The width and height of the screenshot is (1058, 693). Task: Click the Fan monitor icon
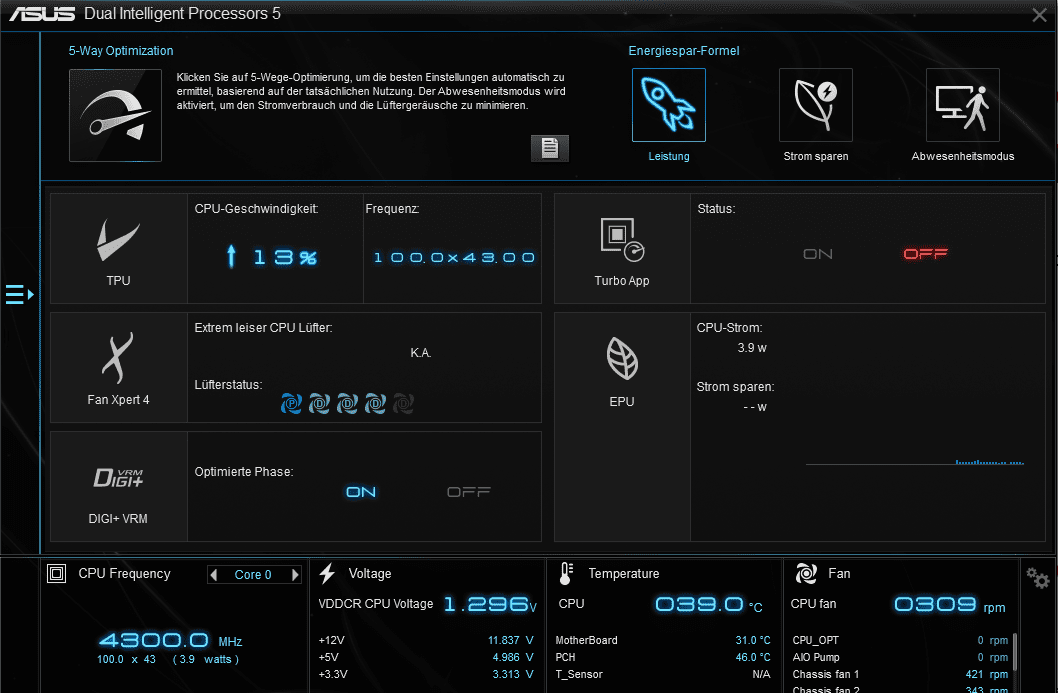pos(806,574)
